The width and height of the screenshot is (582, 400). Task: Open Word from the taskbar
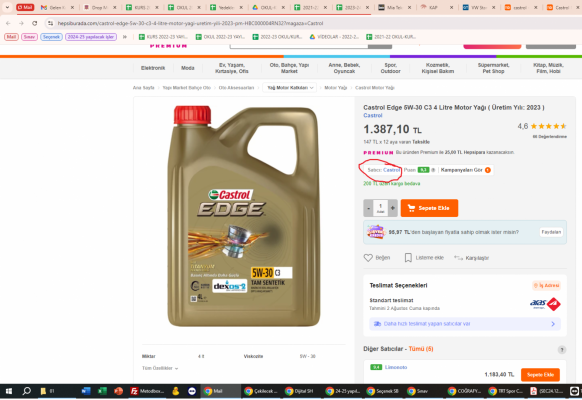coord(86,391)
